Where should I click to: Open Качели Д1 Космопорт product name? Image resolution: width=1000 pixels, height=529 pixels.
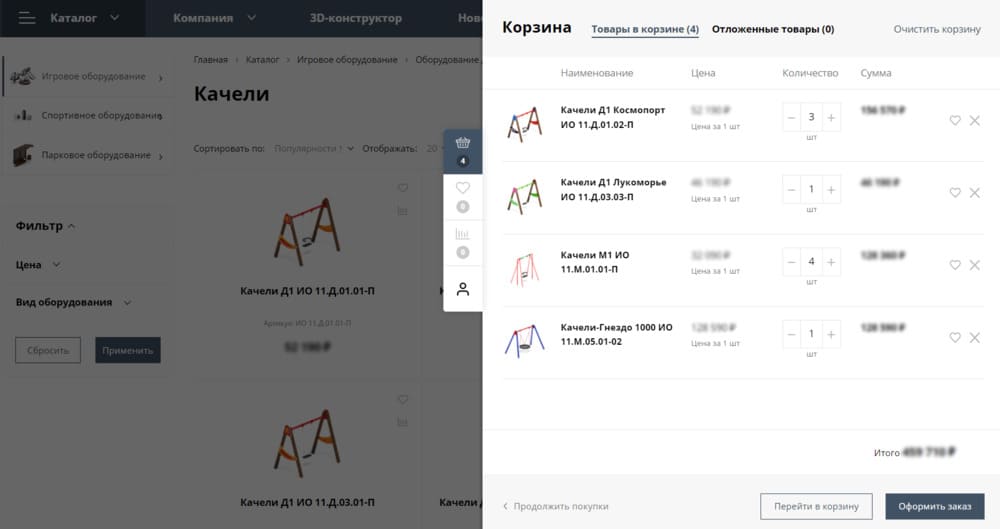[x=613, y=117]
